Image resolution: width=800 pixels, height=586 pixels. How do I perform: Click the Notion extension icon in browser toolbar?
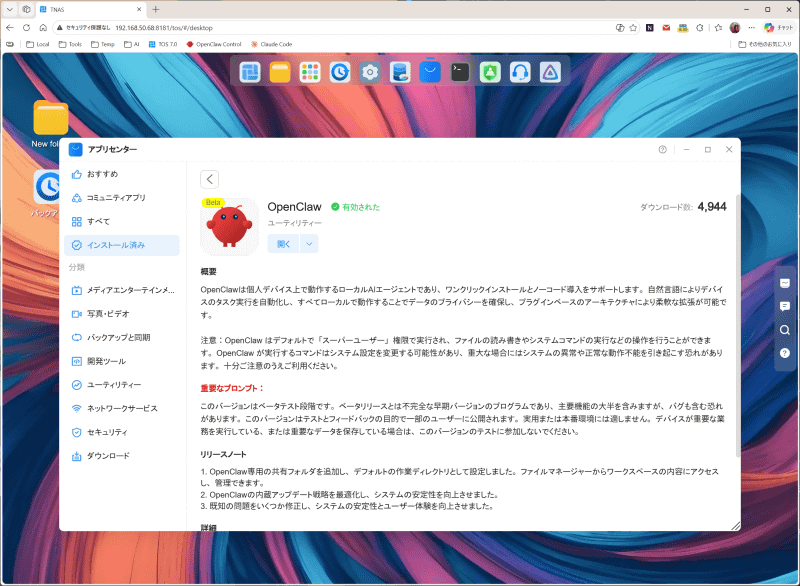(649, 28)
